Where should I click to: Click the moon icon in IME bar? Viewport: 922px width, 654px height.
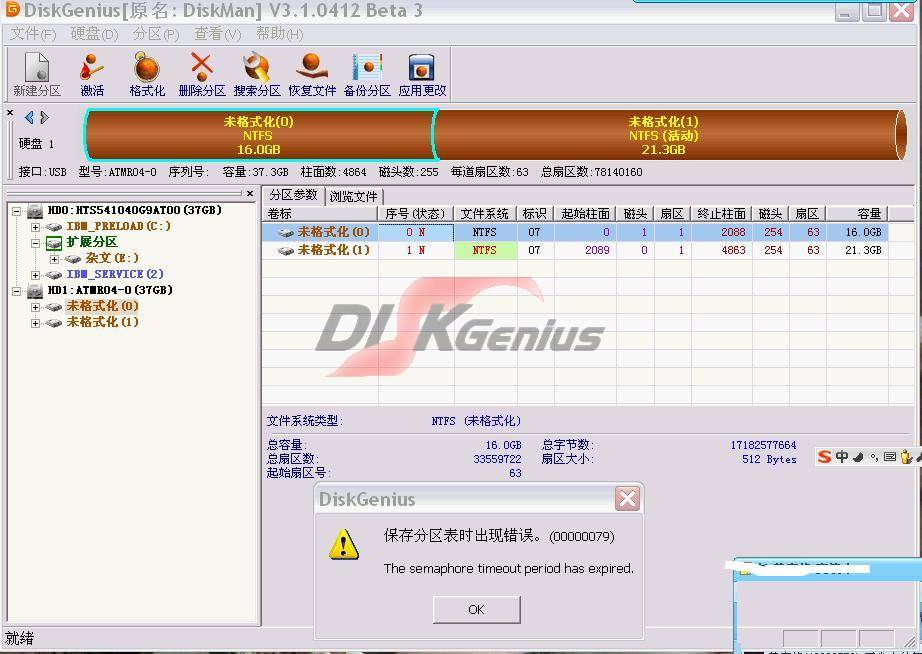[x=858, y=457]
